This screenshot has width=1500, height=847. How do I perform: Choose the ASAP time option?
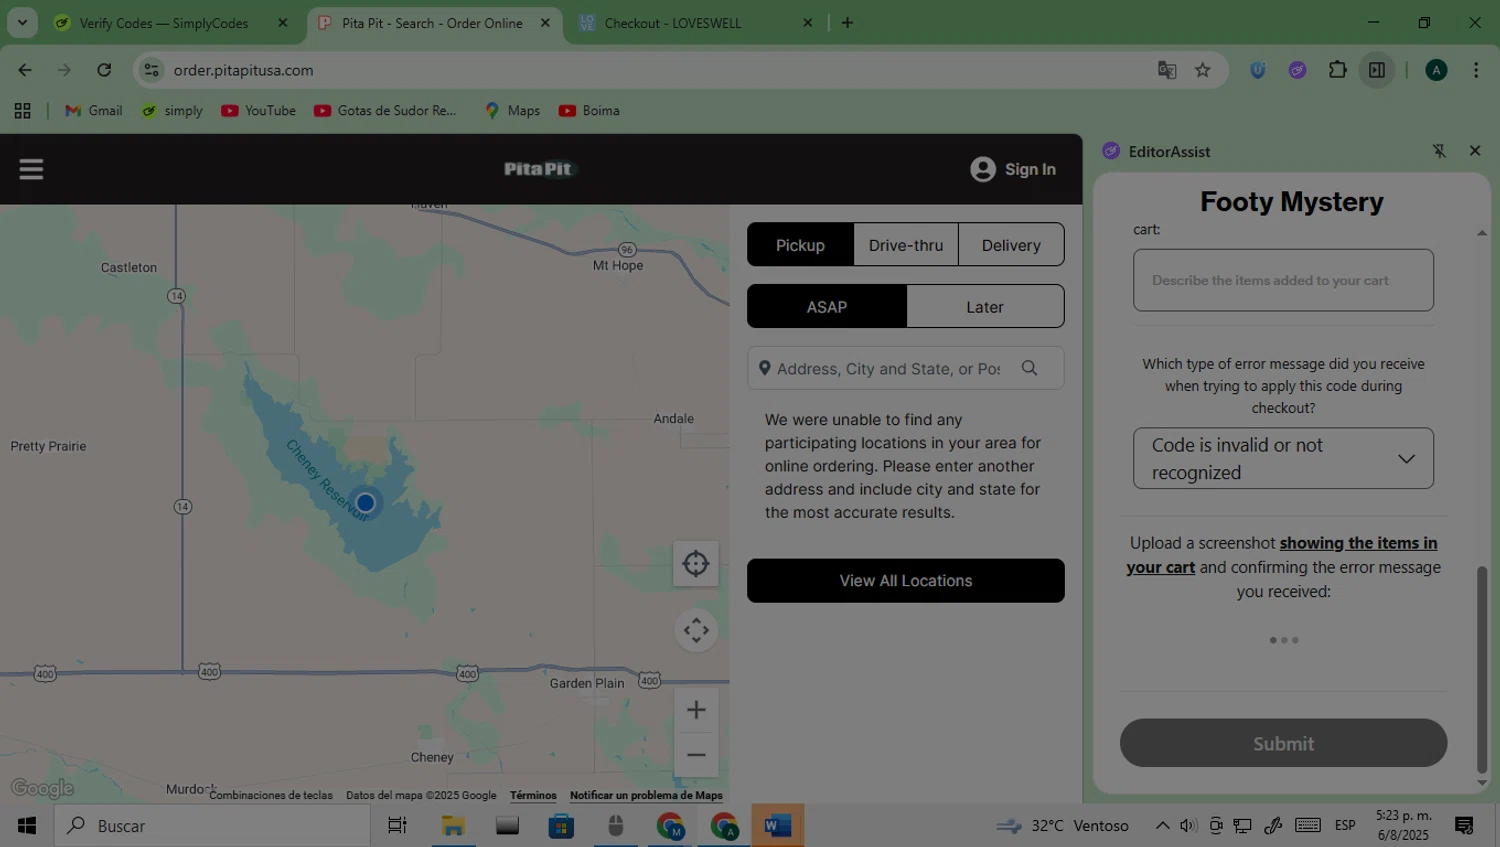click(x=827, y=307)
